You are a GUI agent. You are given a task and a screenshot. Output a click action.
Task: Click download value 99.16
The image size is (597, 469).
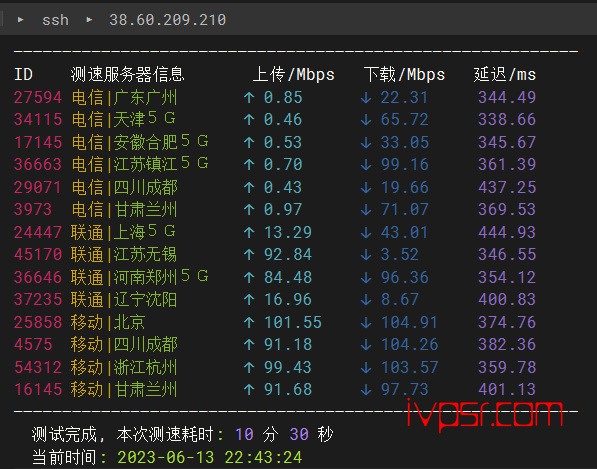tap(404, 164)
